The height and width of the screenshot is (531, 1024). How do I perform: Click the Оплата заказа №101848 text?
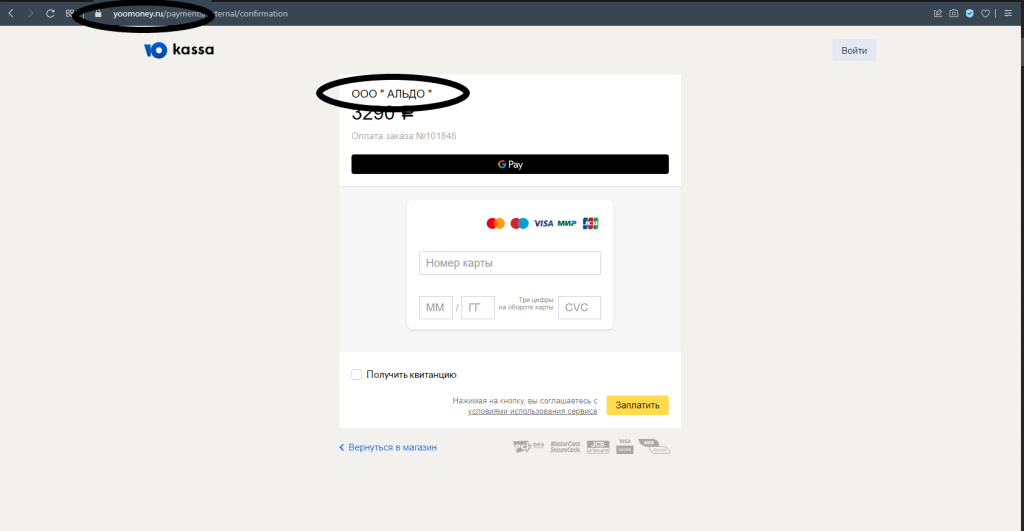point(404,136)
